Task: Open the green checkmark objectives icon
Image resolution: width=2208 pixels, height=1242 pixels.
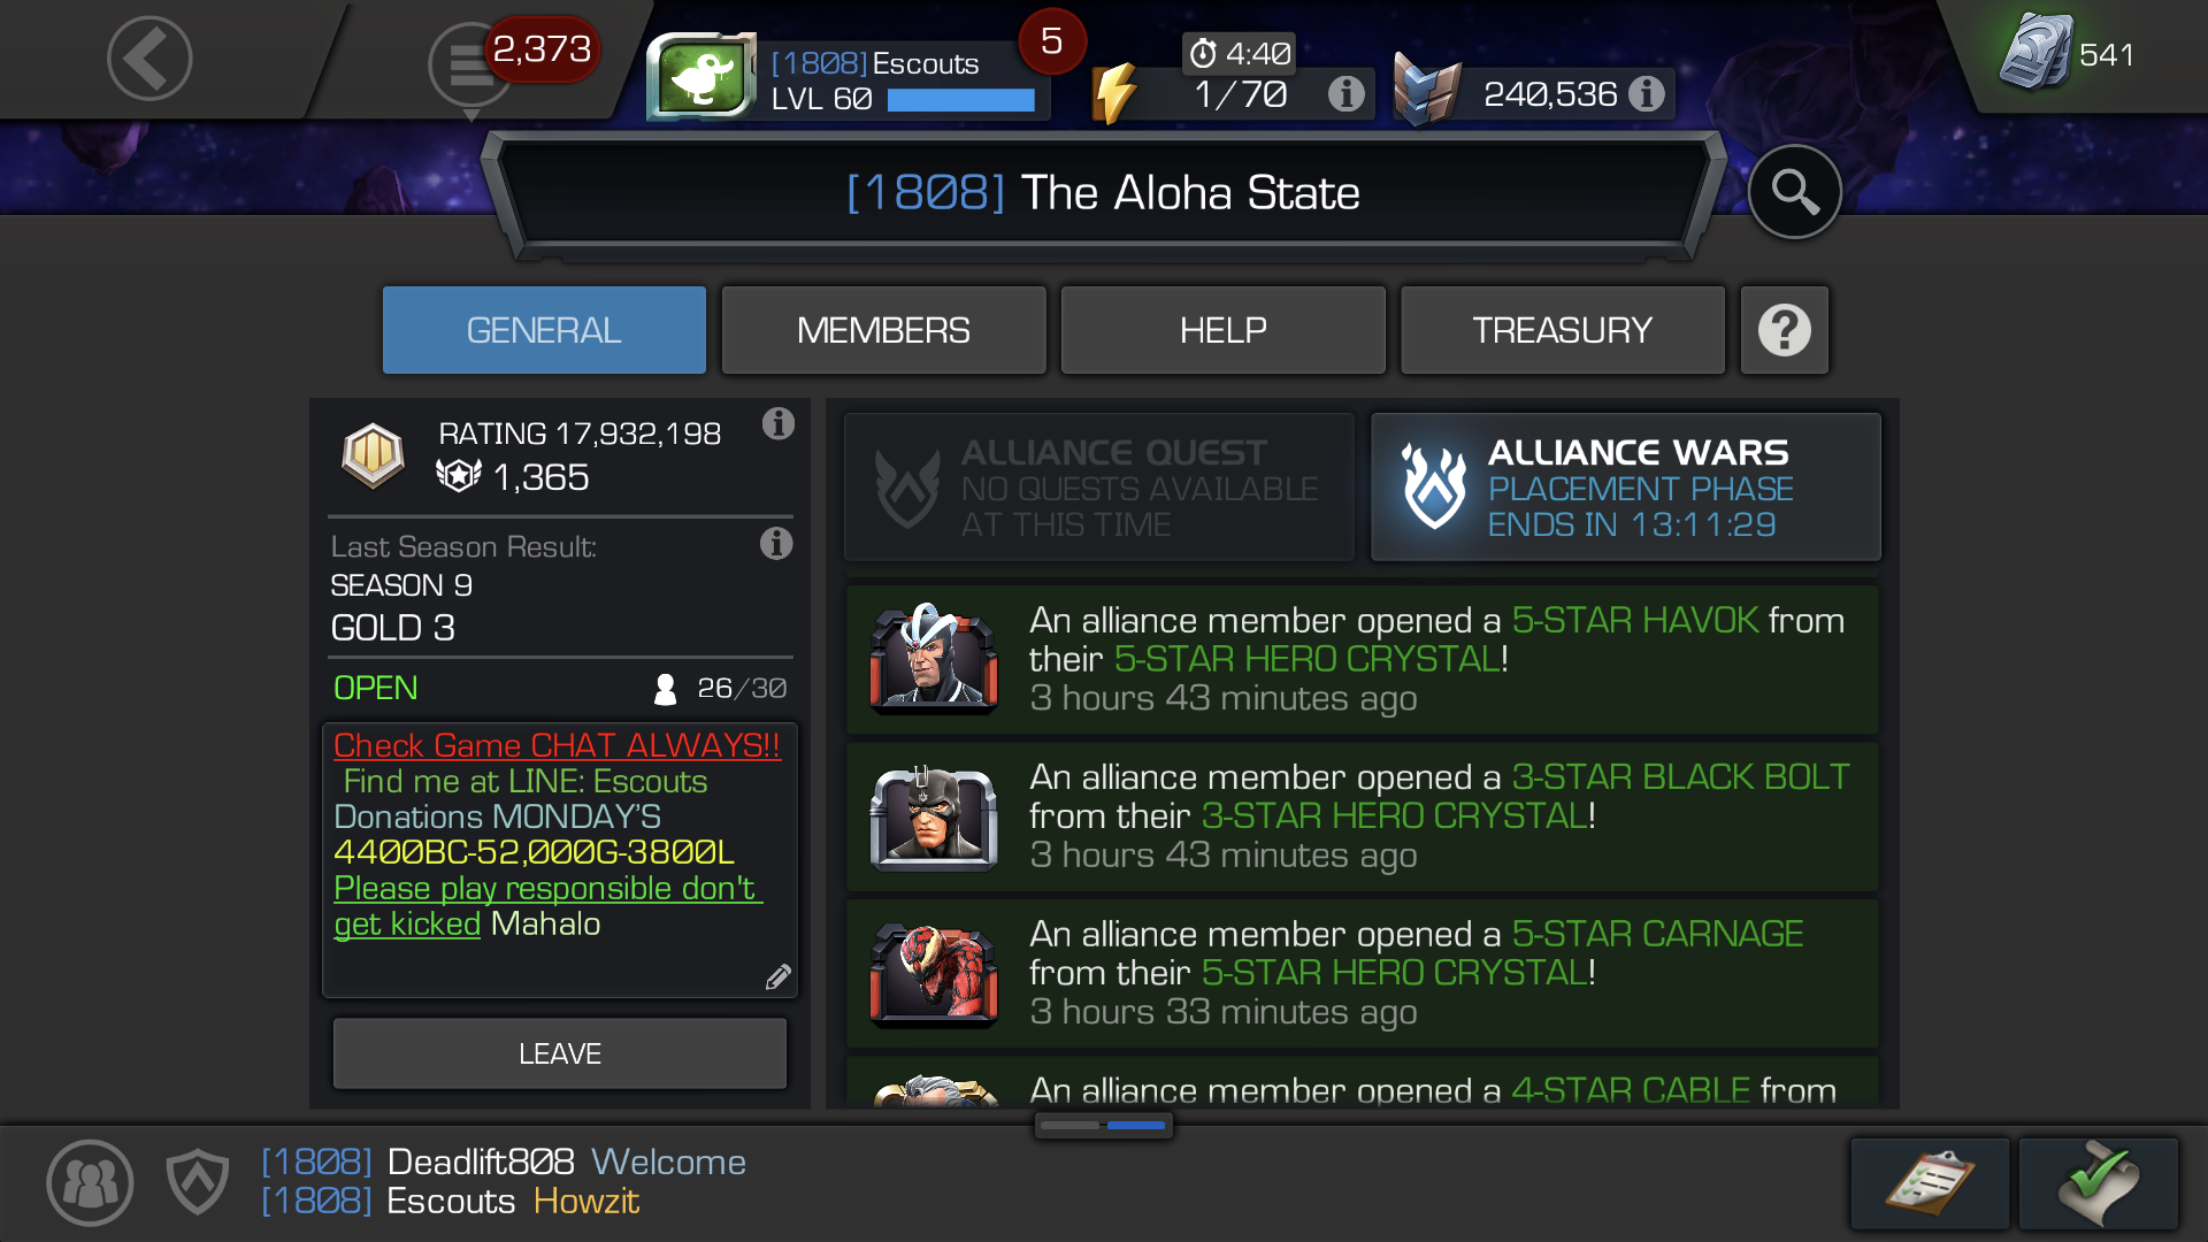Action: [x=2098, y=1183]
